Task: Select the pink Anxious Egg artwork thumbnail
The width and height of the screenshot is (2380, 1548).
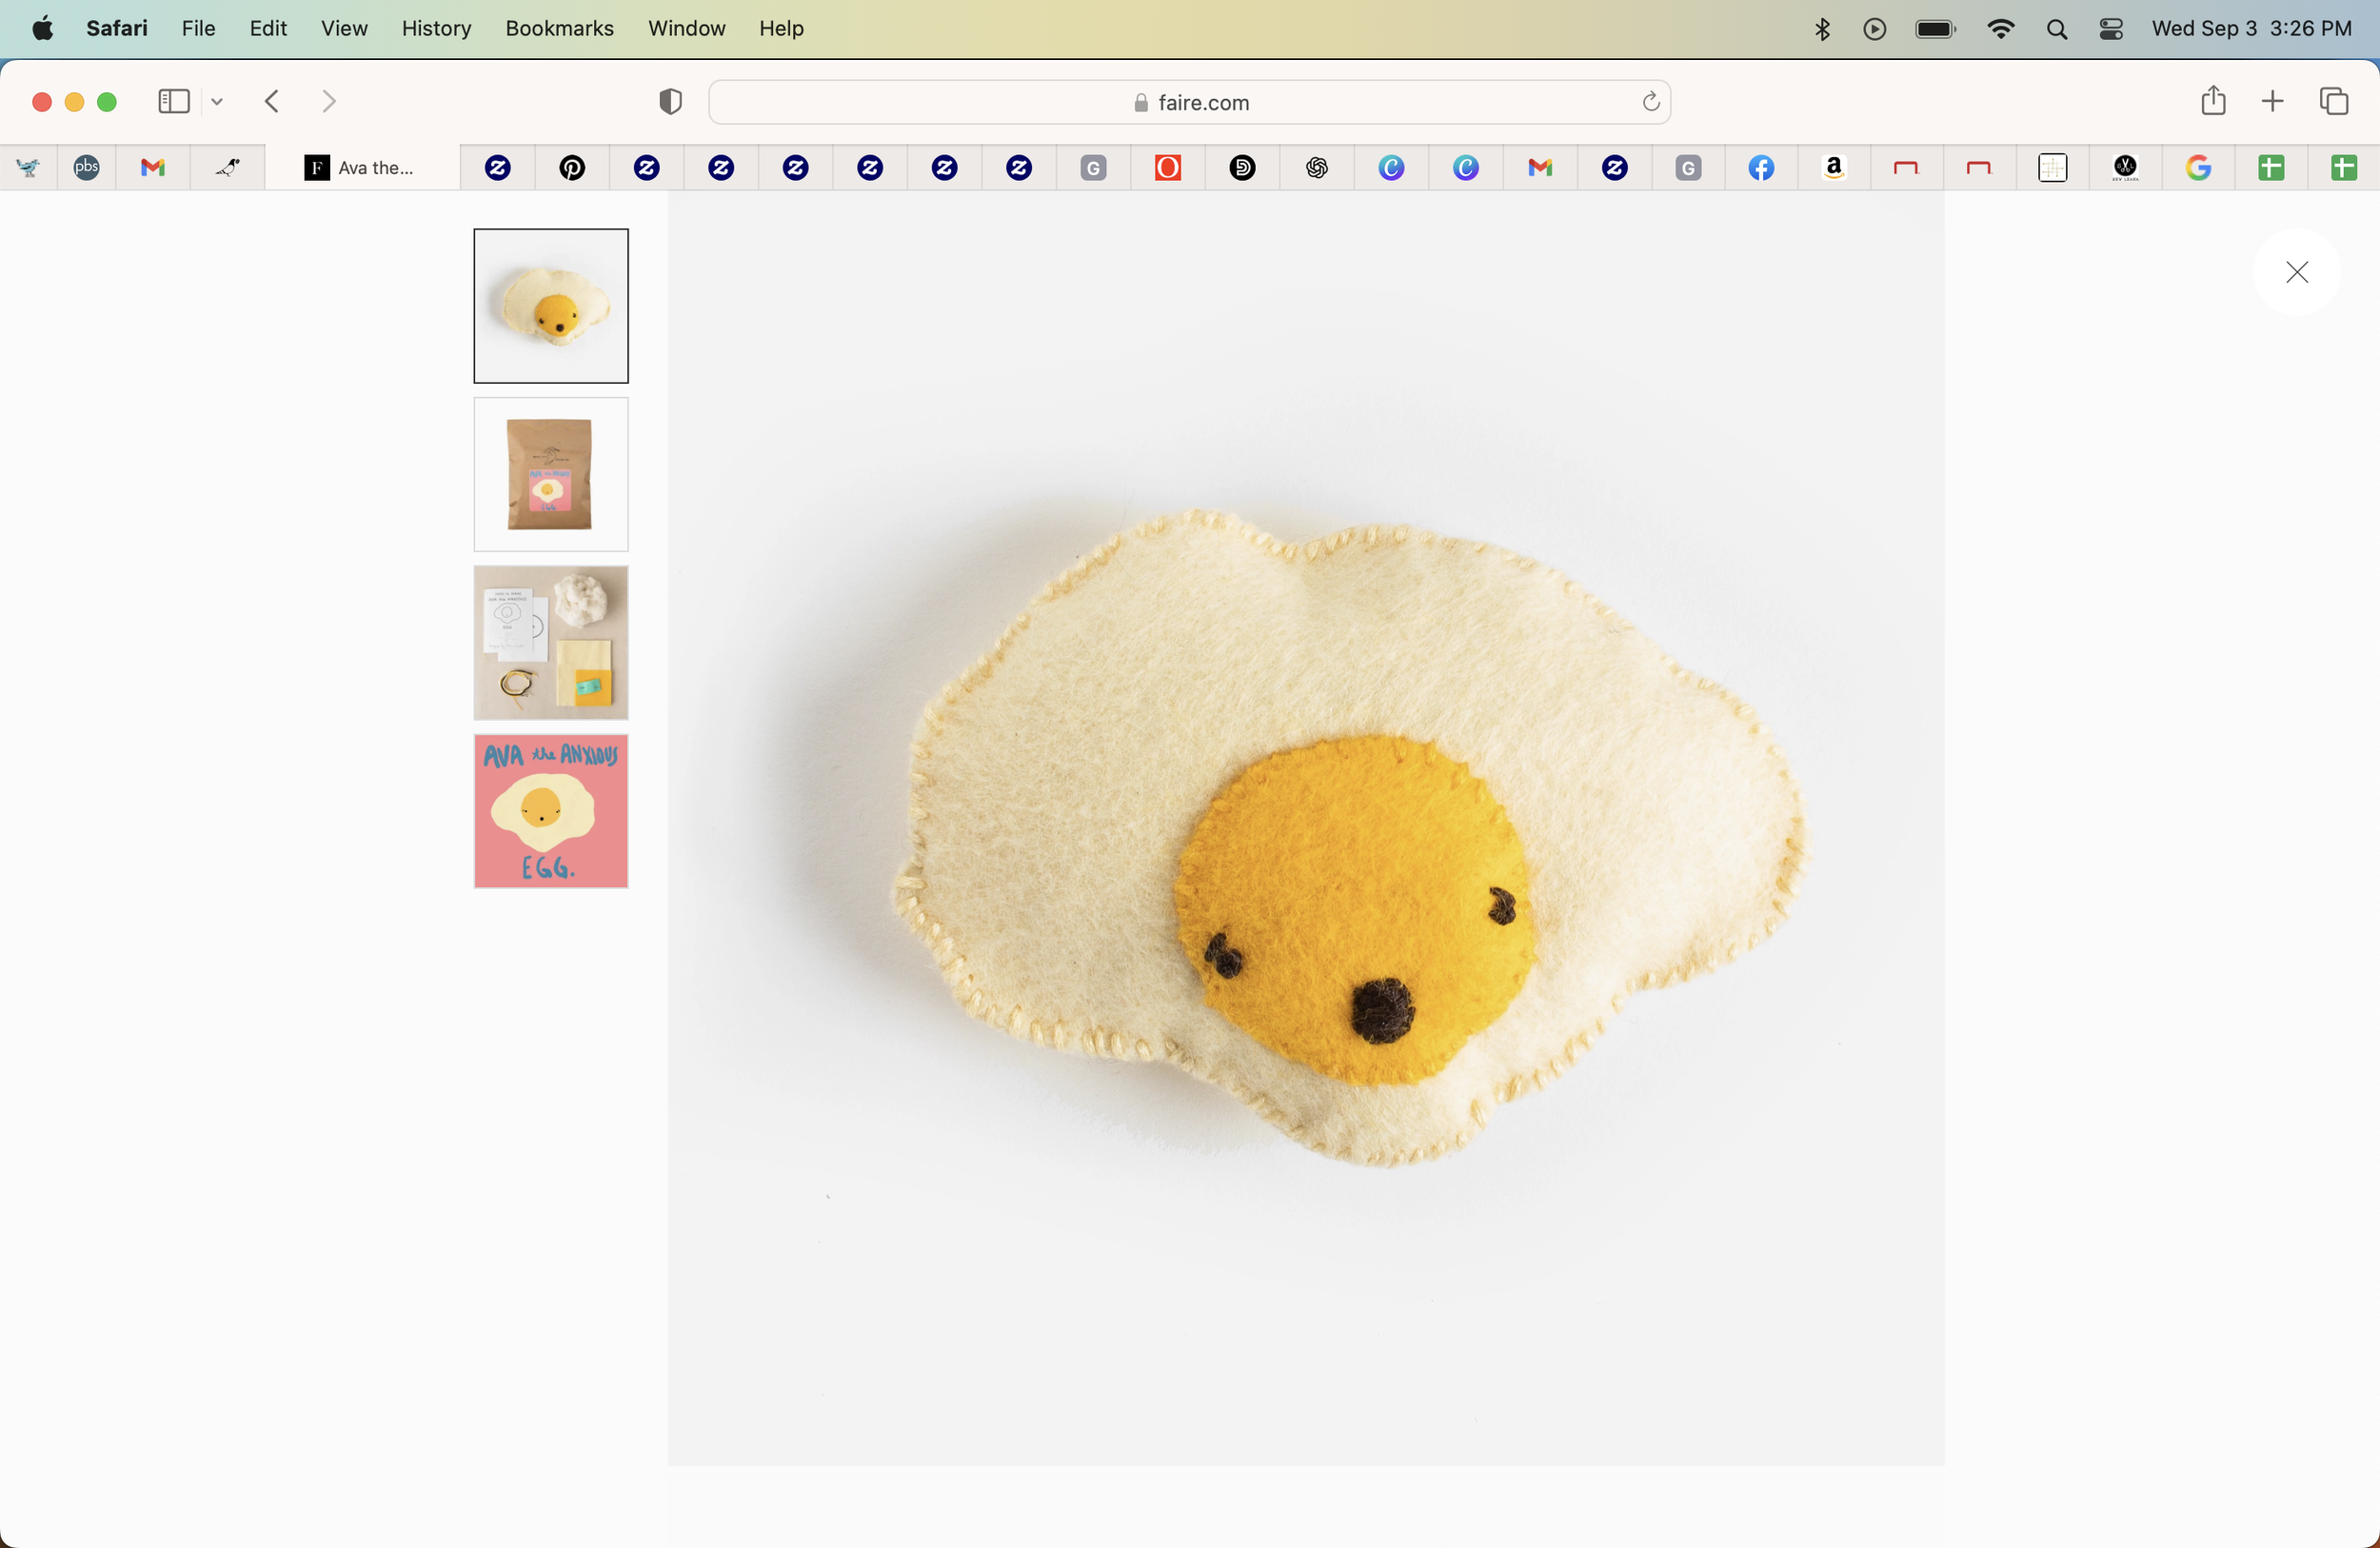Action: coord(551,811)
